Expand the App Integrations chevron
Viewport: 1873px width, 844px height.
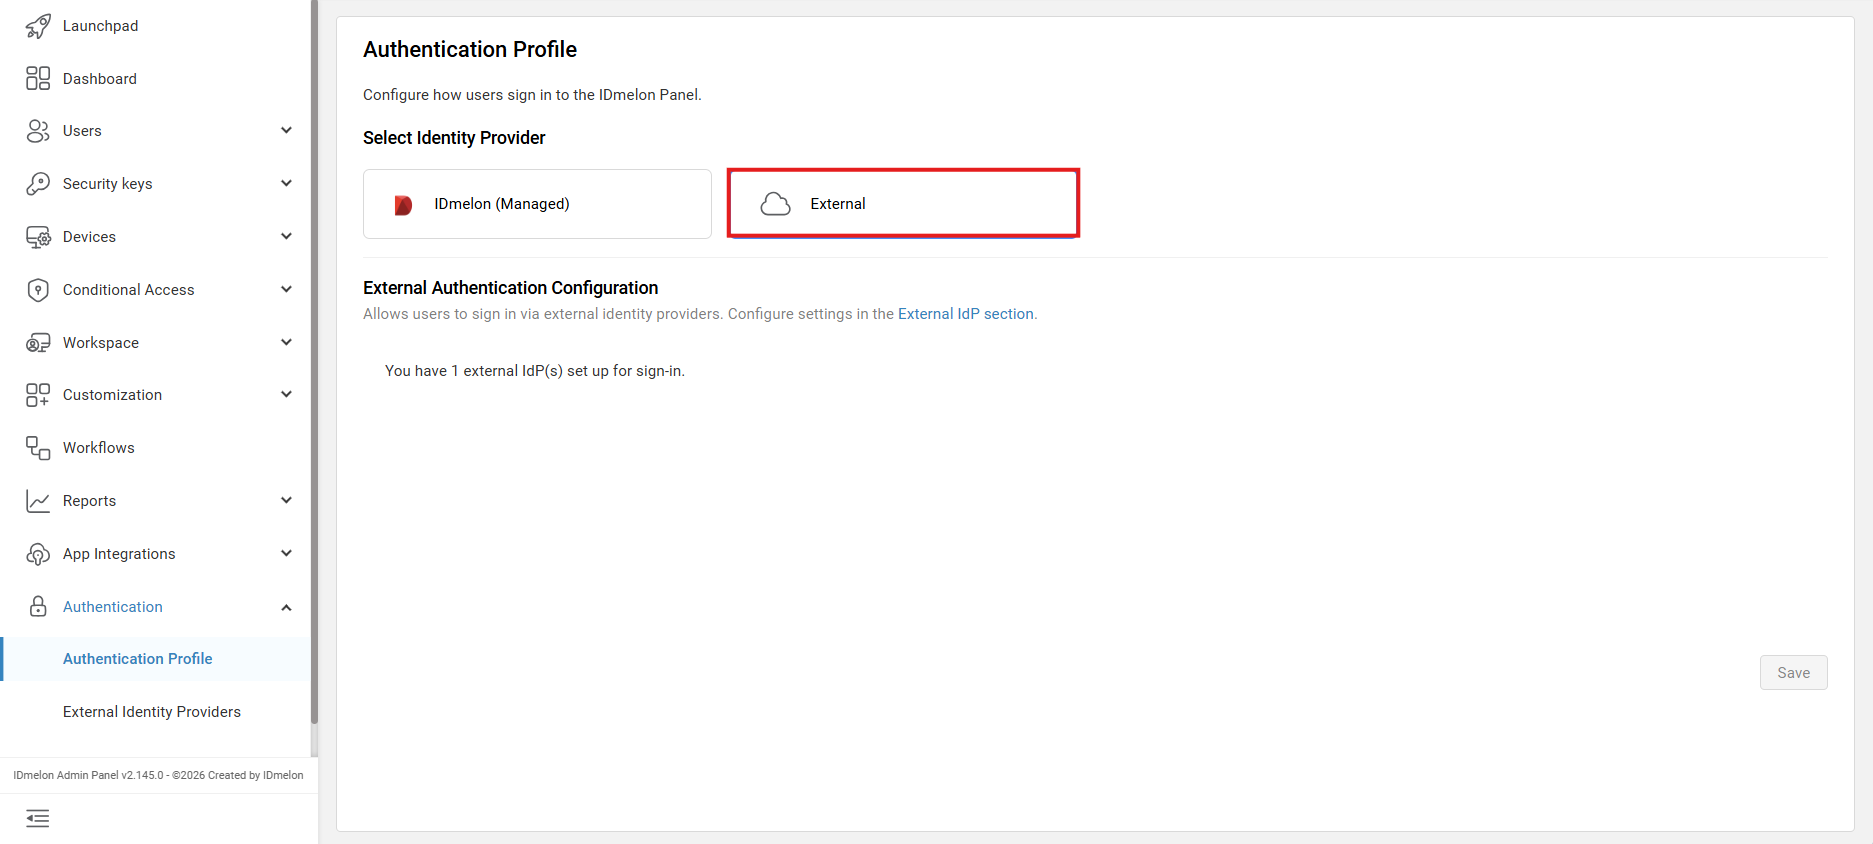[x=286, y=554]
